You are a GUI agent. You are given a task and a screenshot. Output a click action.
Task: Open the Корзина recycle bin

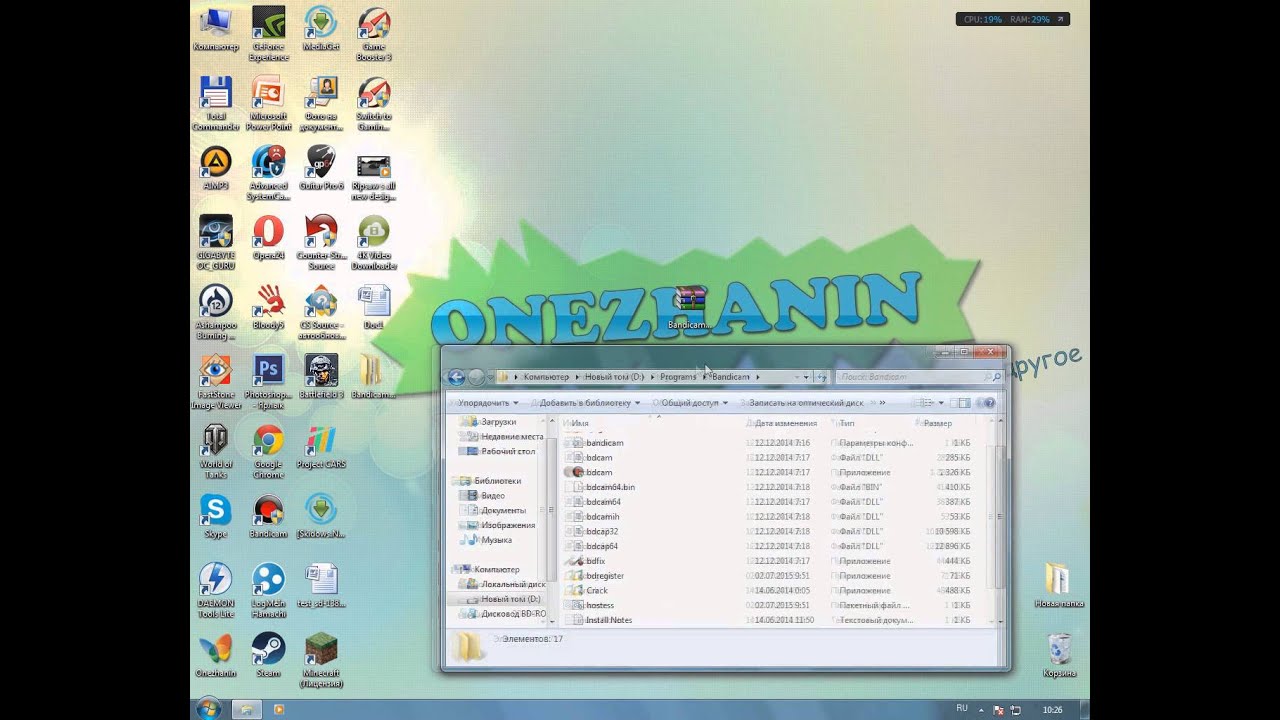coord(1059,655)
